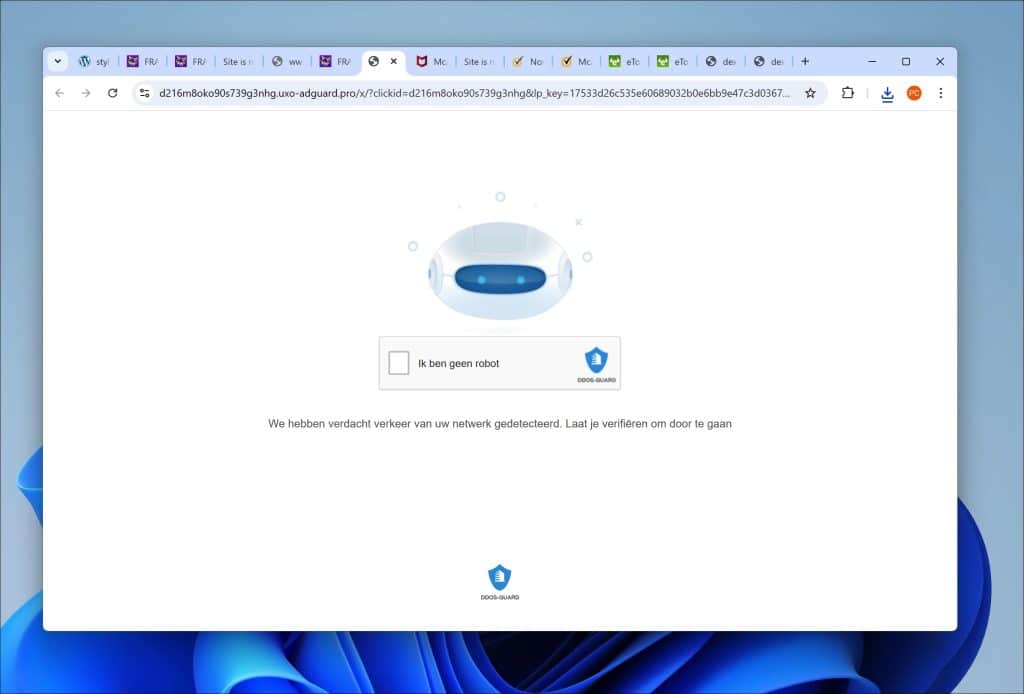Viewport: 1024px width, 694px height.
Task: Click the robot illustration image
Action: [500, 270]
